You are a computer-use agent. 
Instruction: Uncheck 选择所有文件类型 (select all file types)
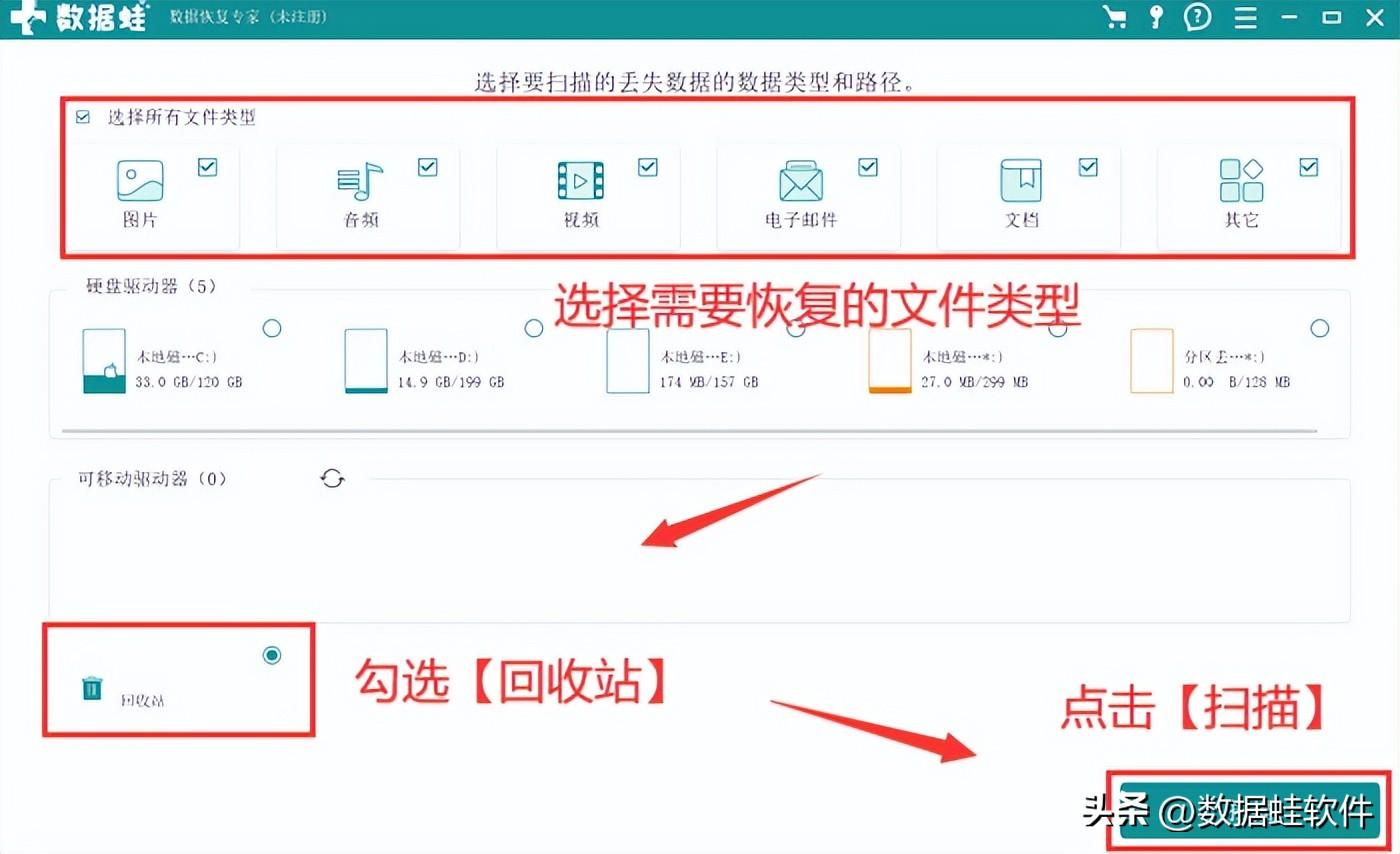tap(82, 117)
